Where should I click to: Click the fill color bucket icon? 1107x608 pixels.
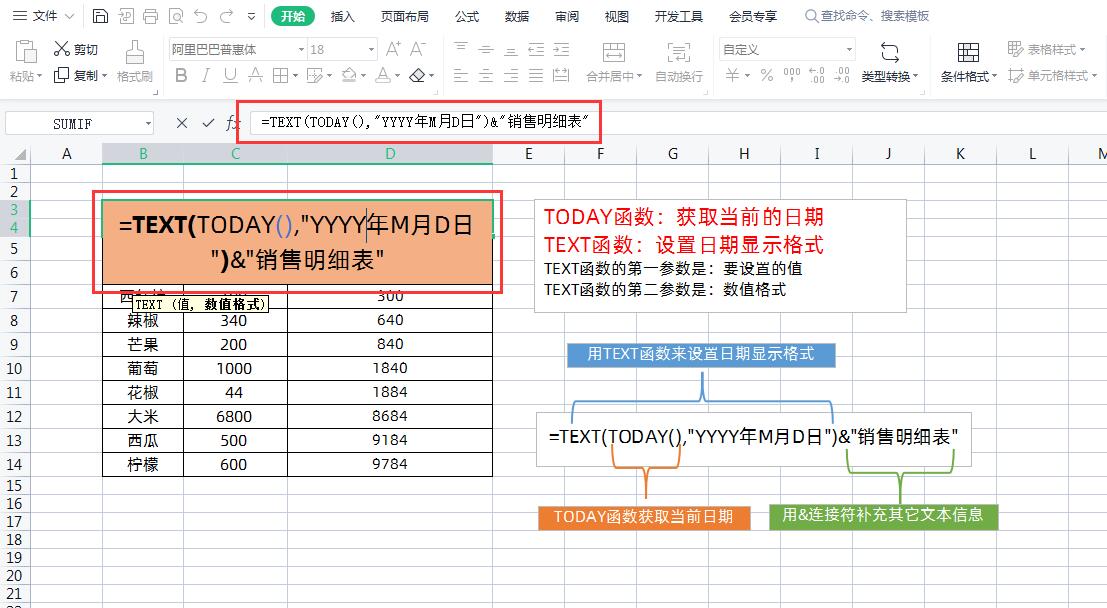349,76
